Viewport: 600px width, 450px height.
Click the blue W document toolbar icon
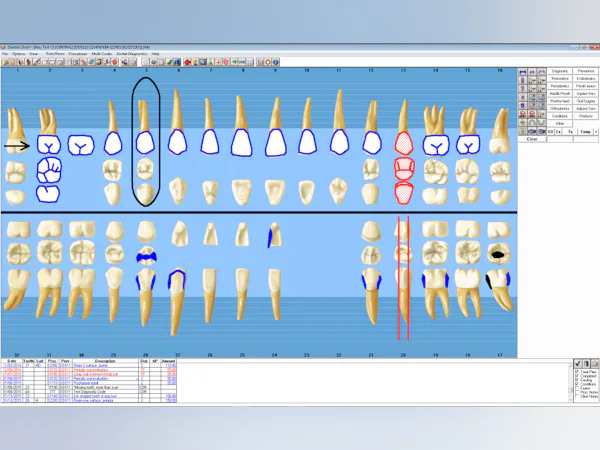click(203, 62)
